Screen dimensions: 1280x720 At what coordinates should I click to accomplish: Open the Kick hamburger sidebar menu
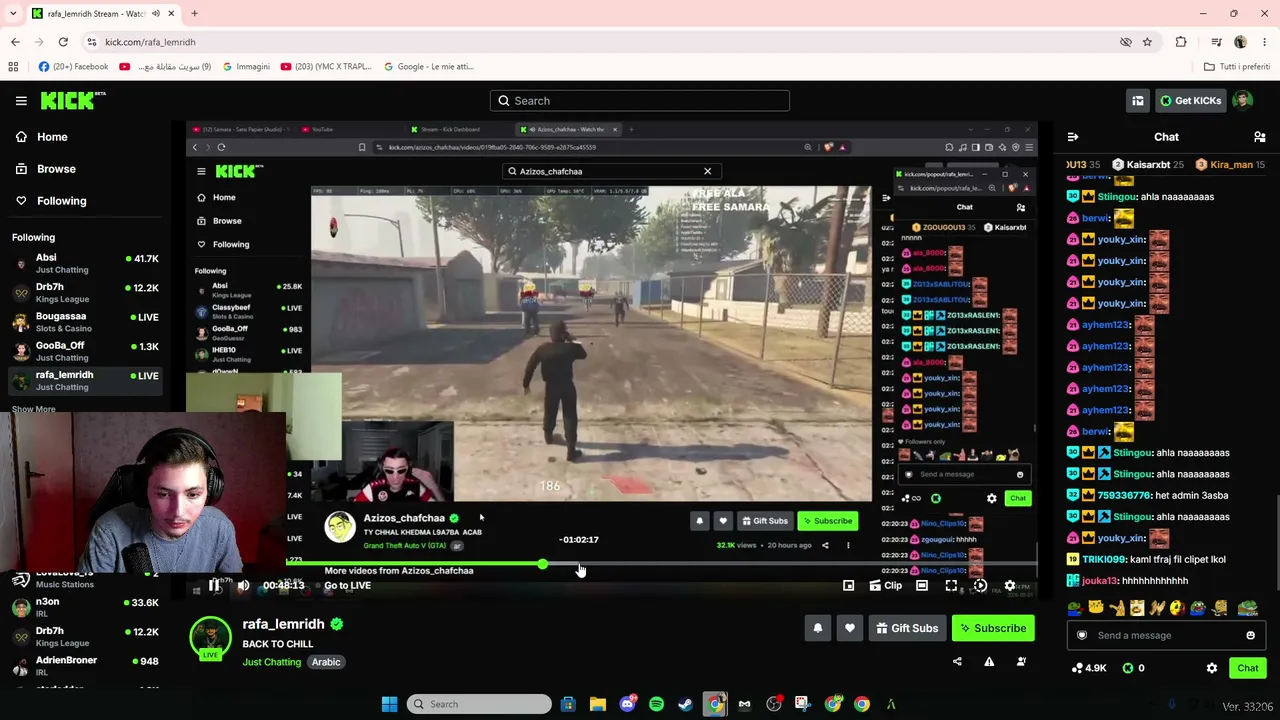(21, 100)
